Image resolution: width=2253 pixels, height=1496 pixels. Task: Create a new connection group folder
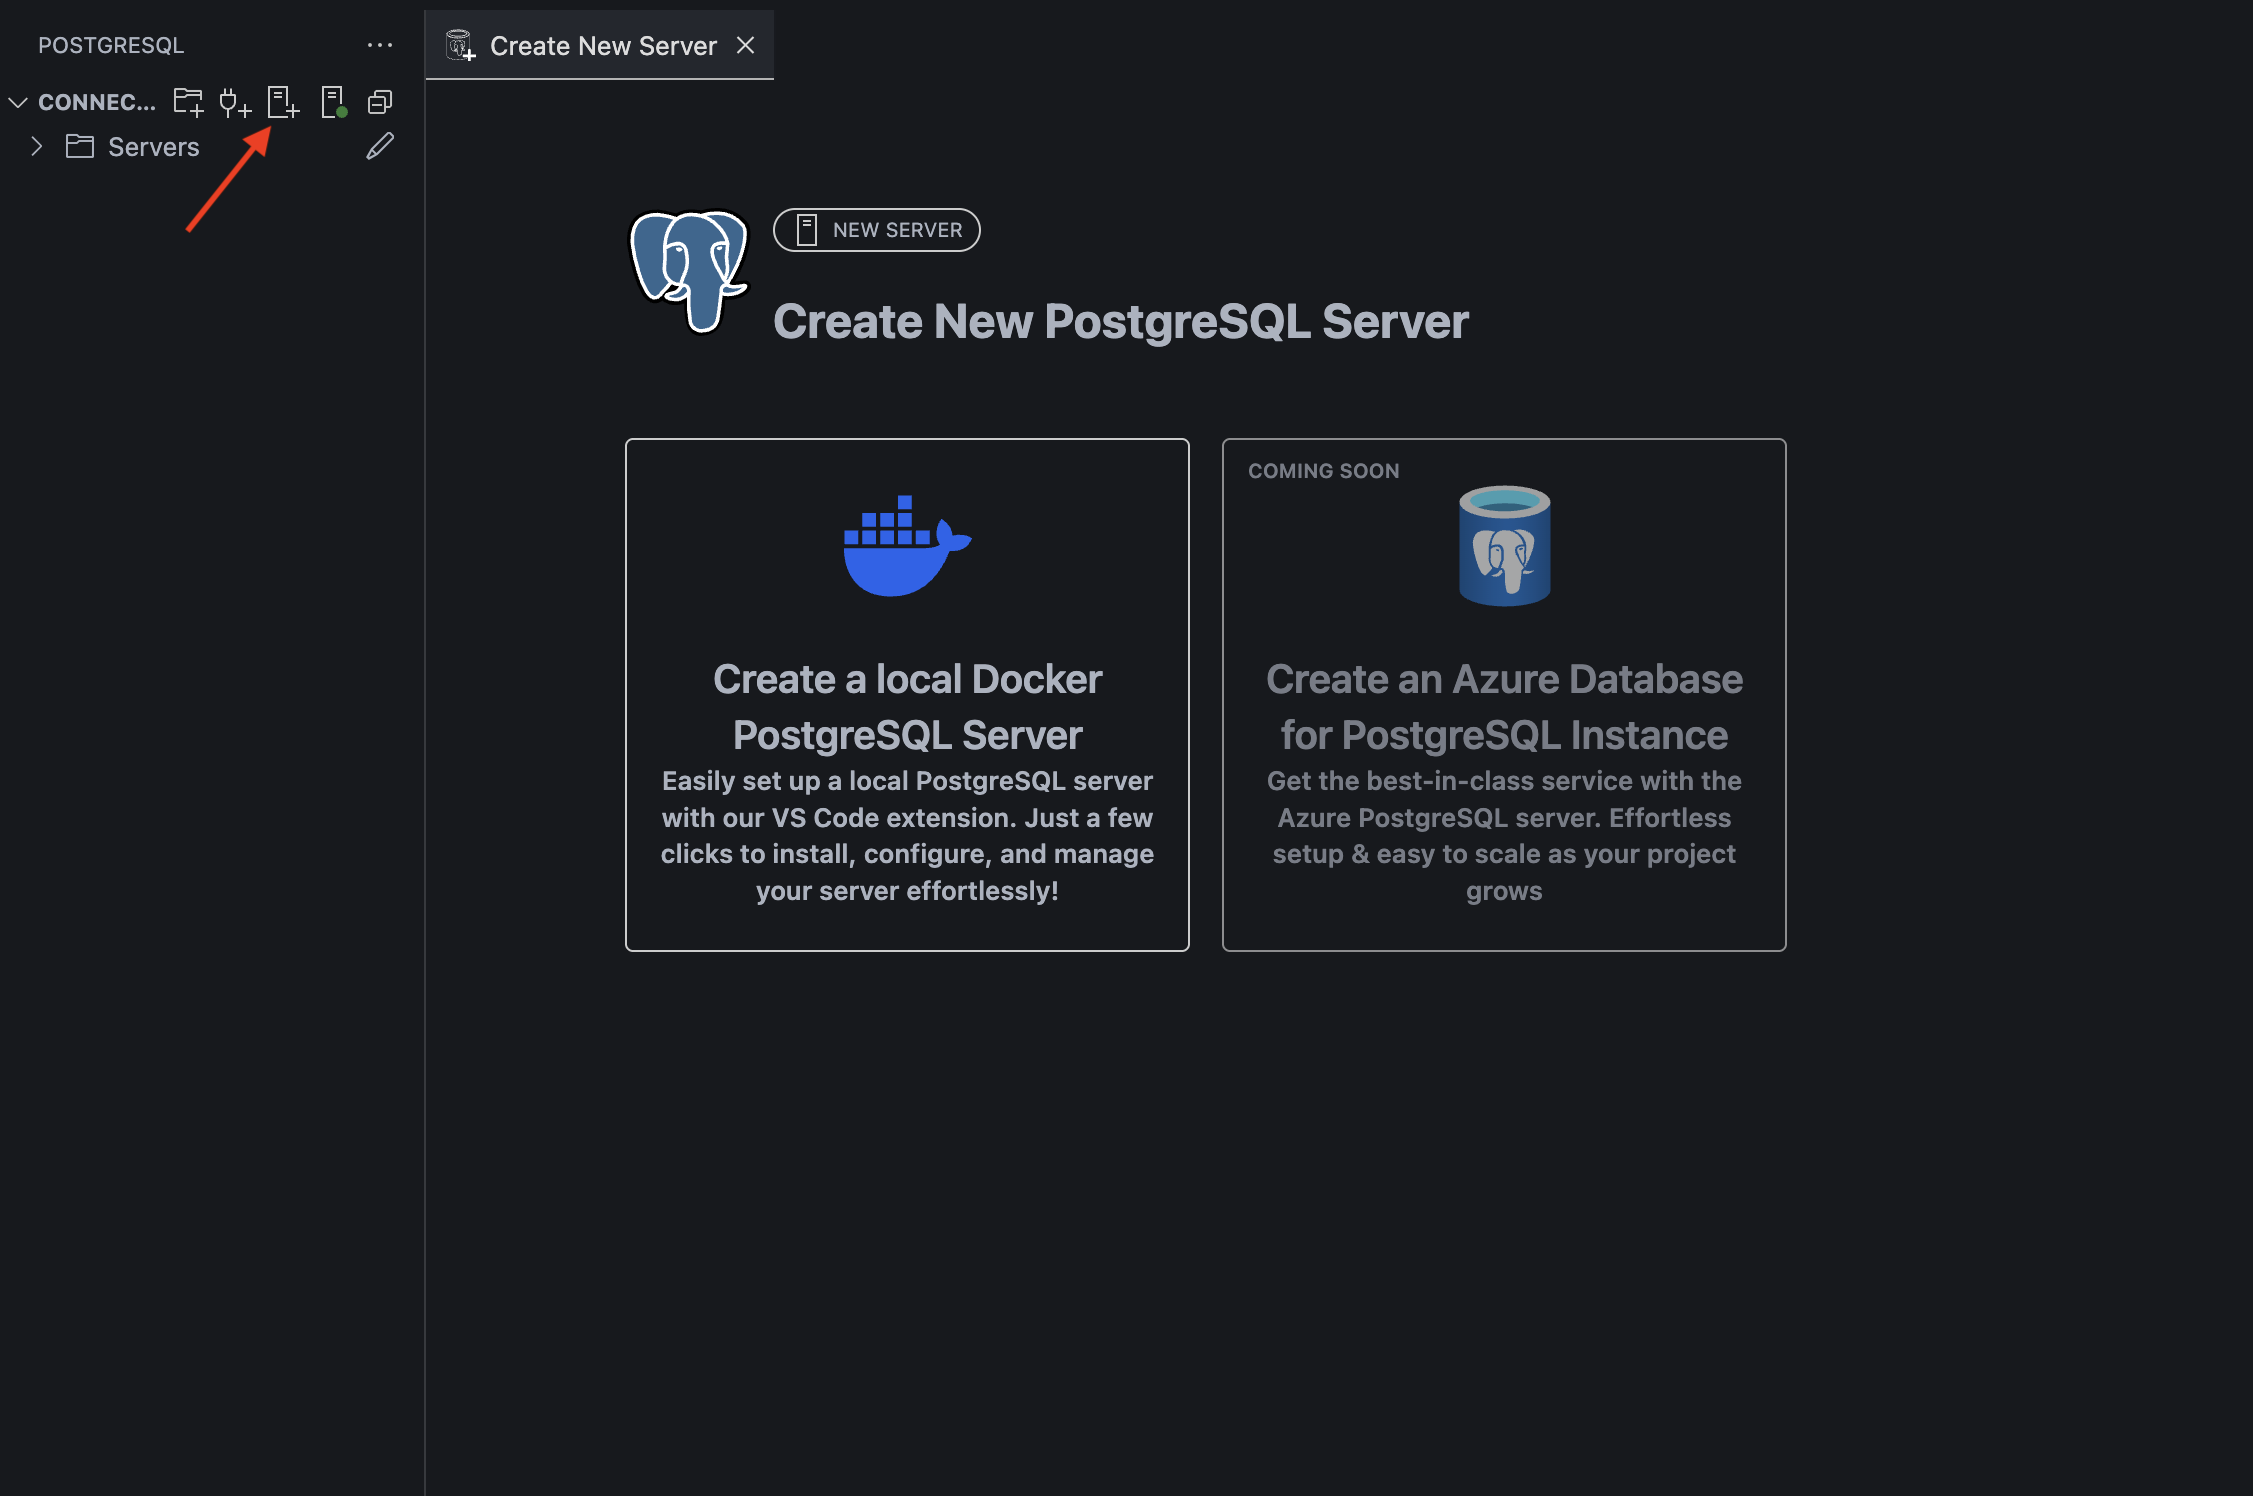click(188, 101)
